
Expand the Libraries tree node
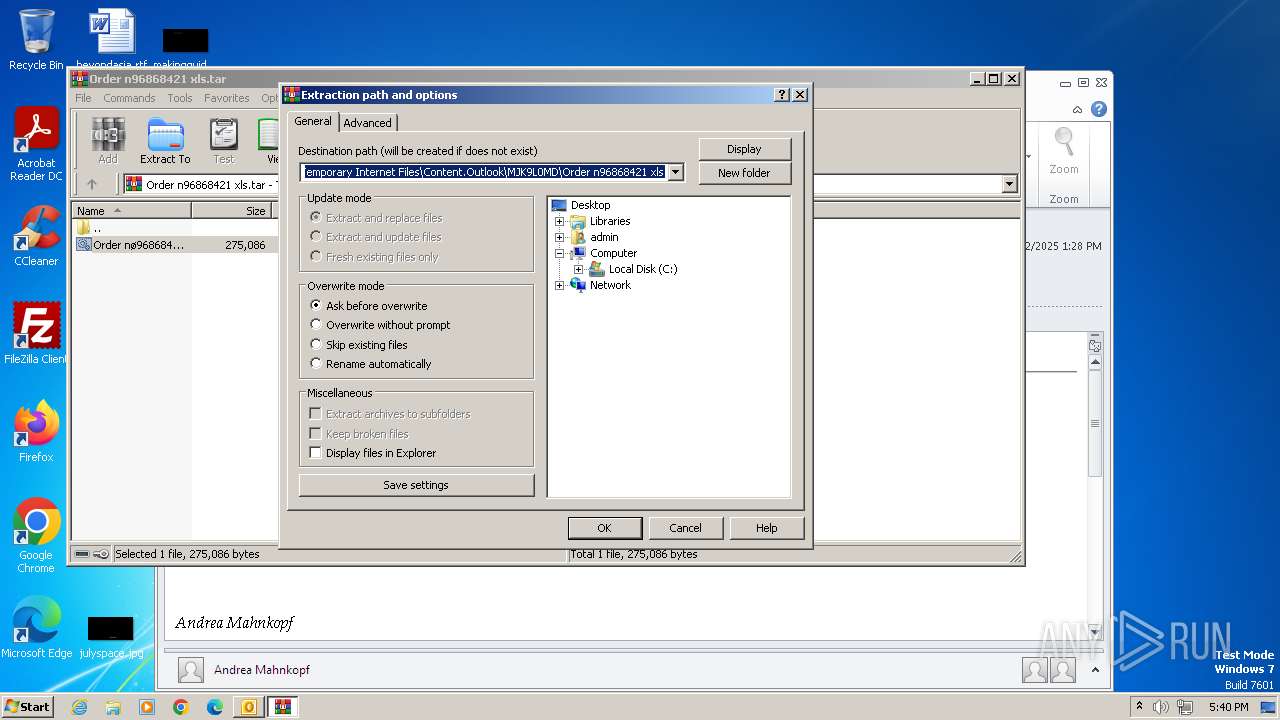(x=560, y=221)
